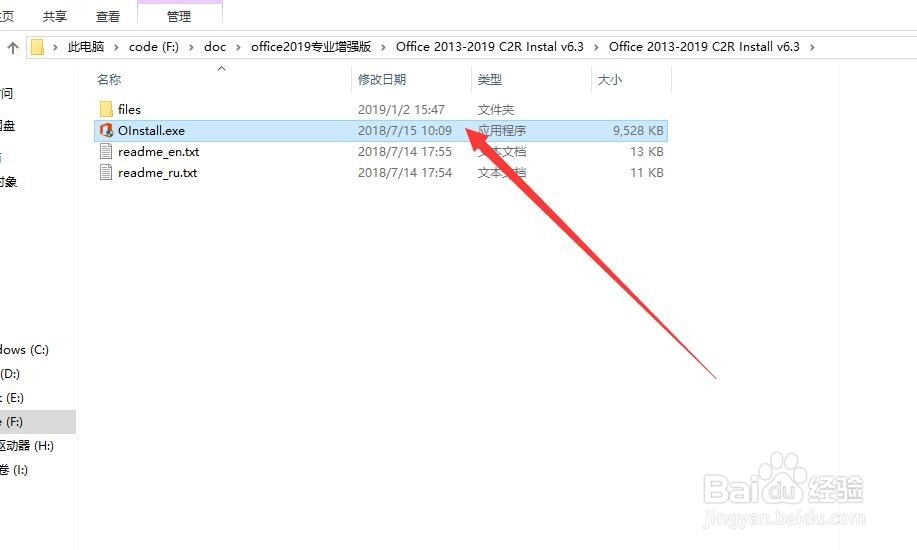Click the readme_ru.txt document icon

106,173
